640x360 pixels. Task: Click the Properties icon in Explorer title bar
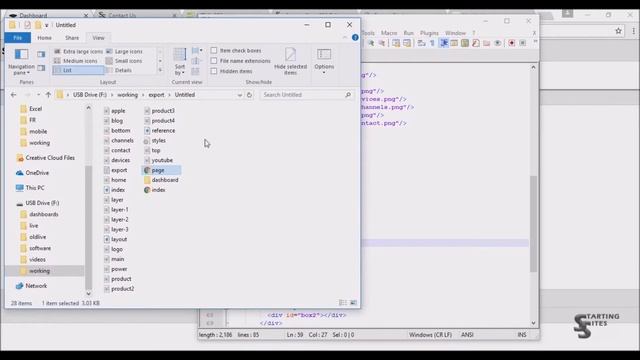coord(27,25)
